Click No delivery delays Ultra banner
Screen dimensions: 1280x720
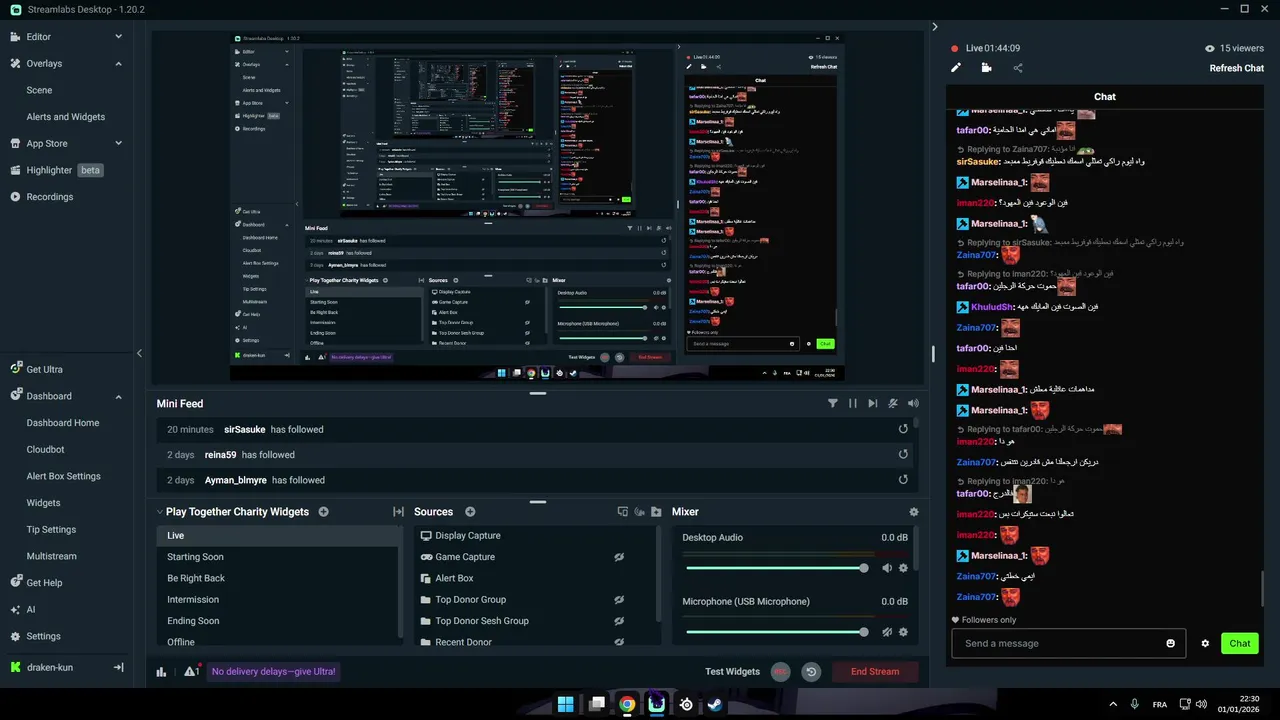(274, 672)
